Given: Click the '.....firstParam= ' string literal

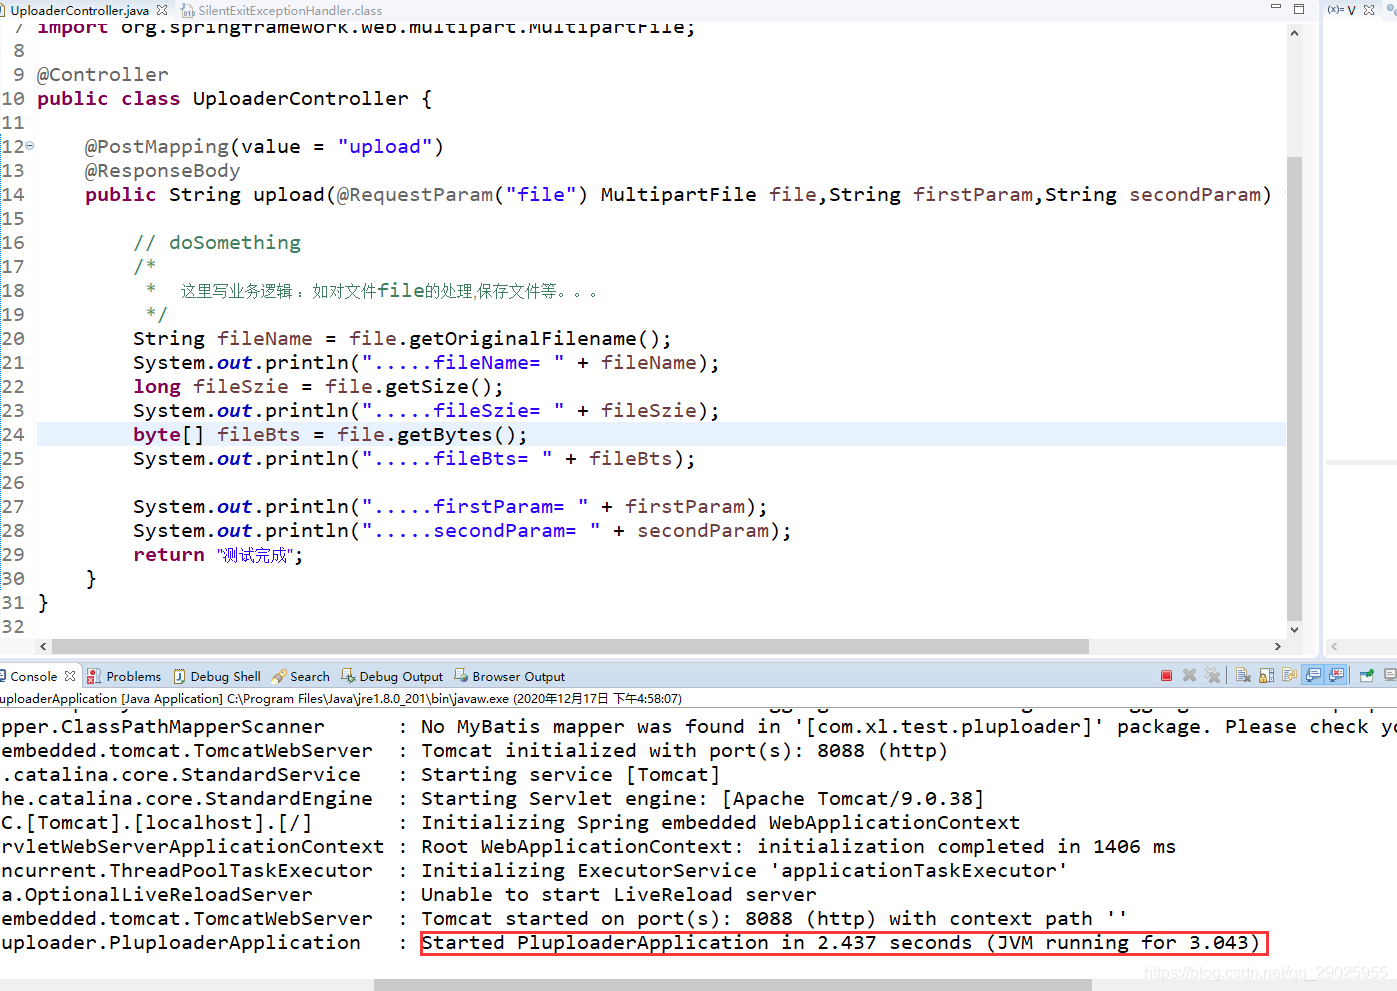Looking at the screenshot, I should click(475, 507).
